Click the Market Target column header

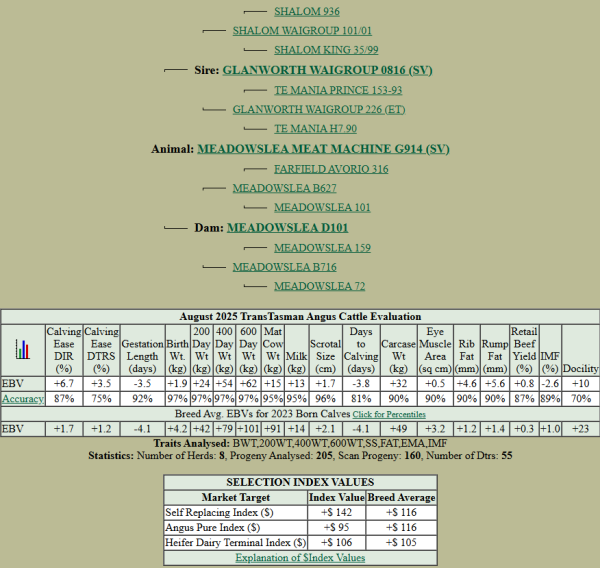pyautogui.click(x=236, y=498)
